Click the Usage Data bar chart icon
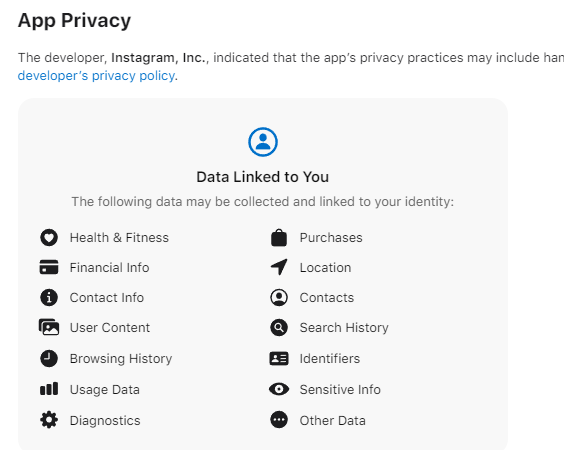Screen dimensions: 564x450 [x=49, y=389]
